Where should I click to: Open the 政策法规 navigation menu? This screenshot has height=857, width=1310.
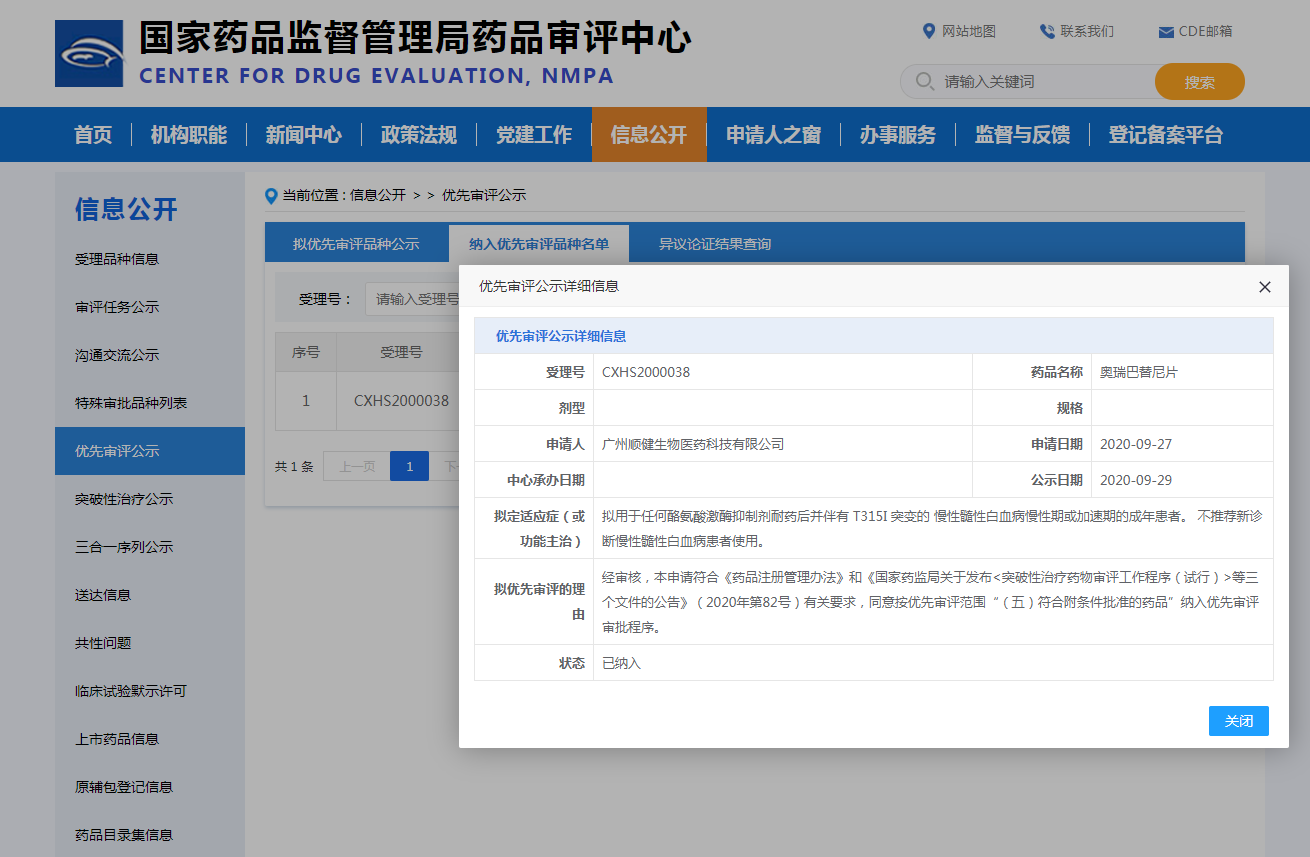pyautogui.click(x=418, y=135)
